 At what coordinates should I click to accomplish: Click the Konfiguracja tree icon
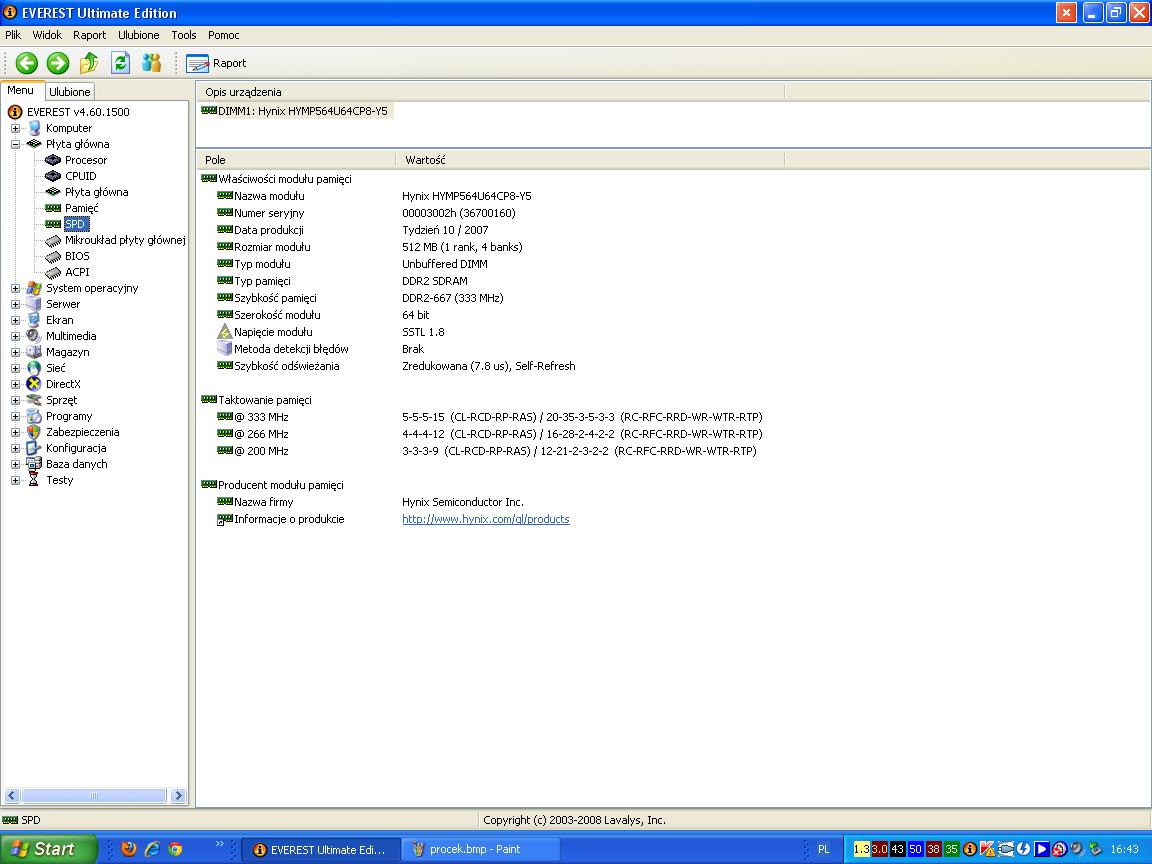(33, 448)
